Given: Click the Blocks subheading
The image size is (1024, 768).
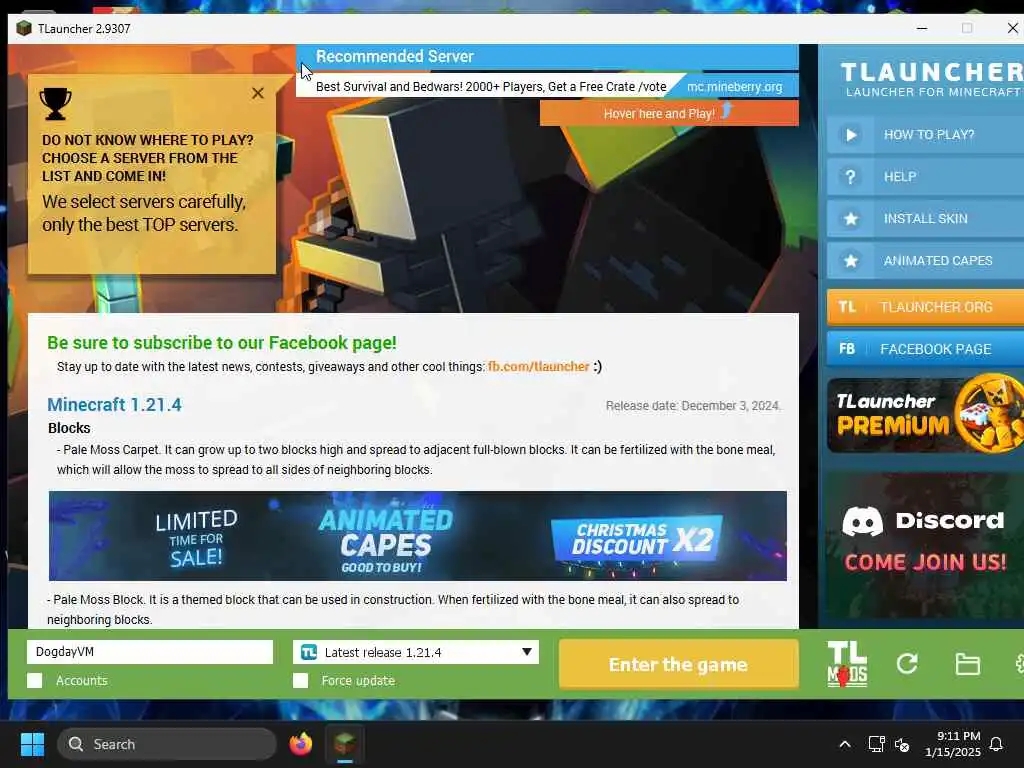Looking at the screenshot, I should pyautogui.click(x=69, y=428).
